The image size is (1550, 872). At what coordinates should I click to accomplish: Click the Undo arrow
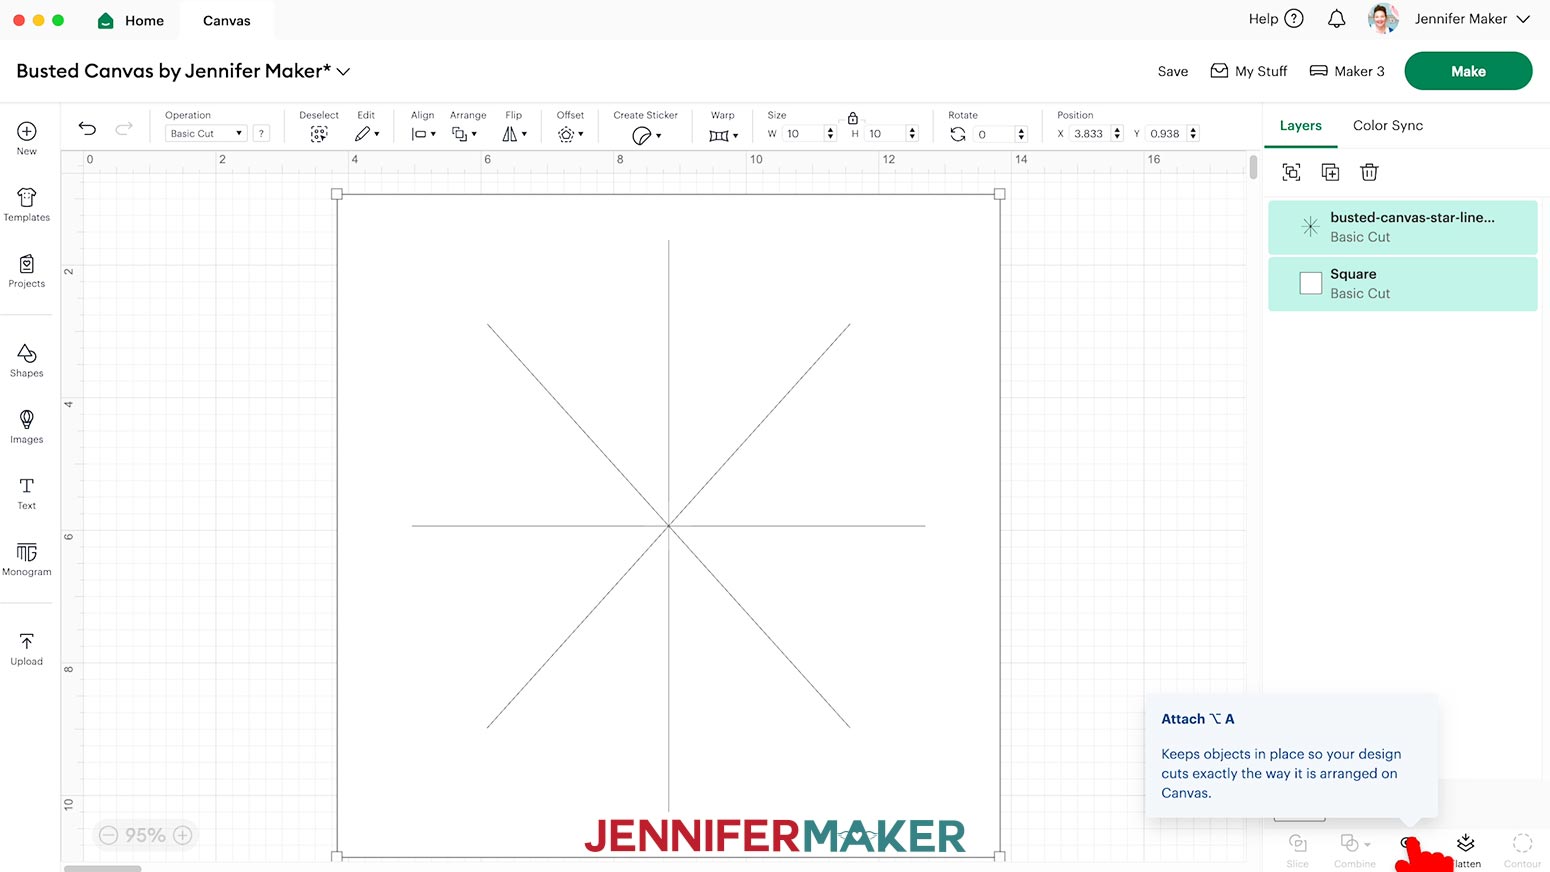pos(88,128)
